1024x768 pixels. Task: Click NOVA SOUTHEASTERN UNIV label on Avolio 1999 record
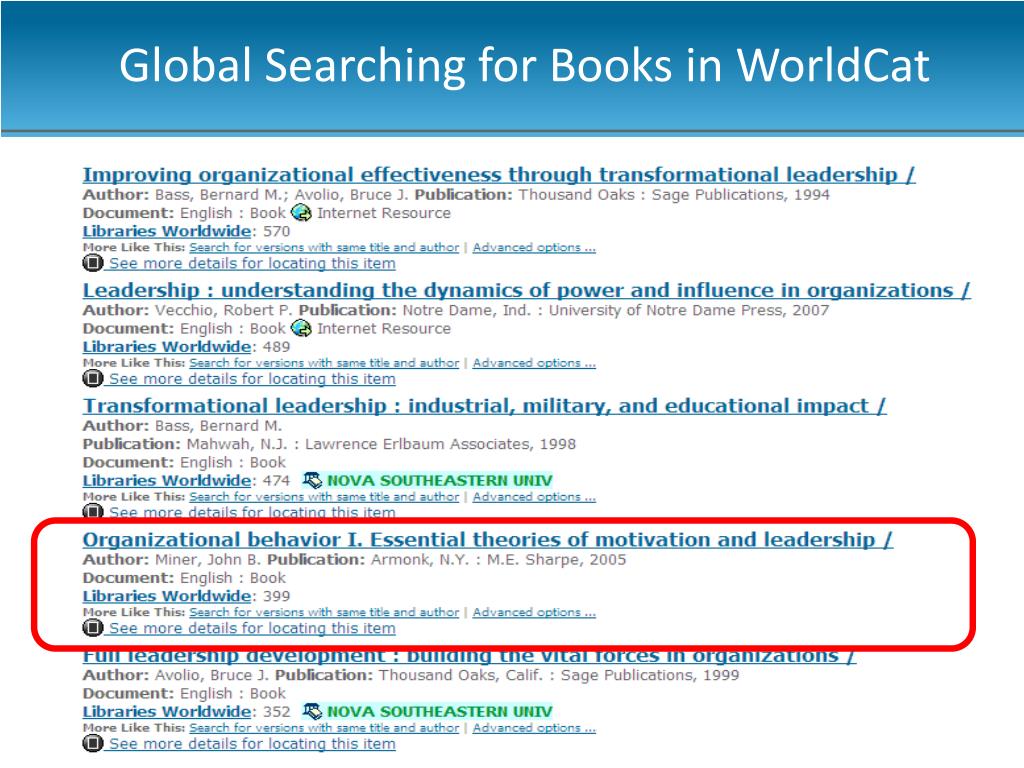click(x=440, y=712)
